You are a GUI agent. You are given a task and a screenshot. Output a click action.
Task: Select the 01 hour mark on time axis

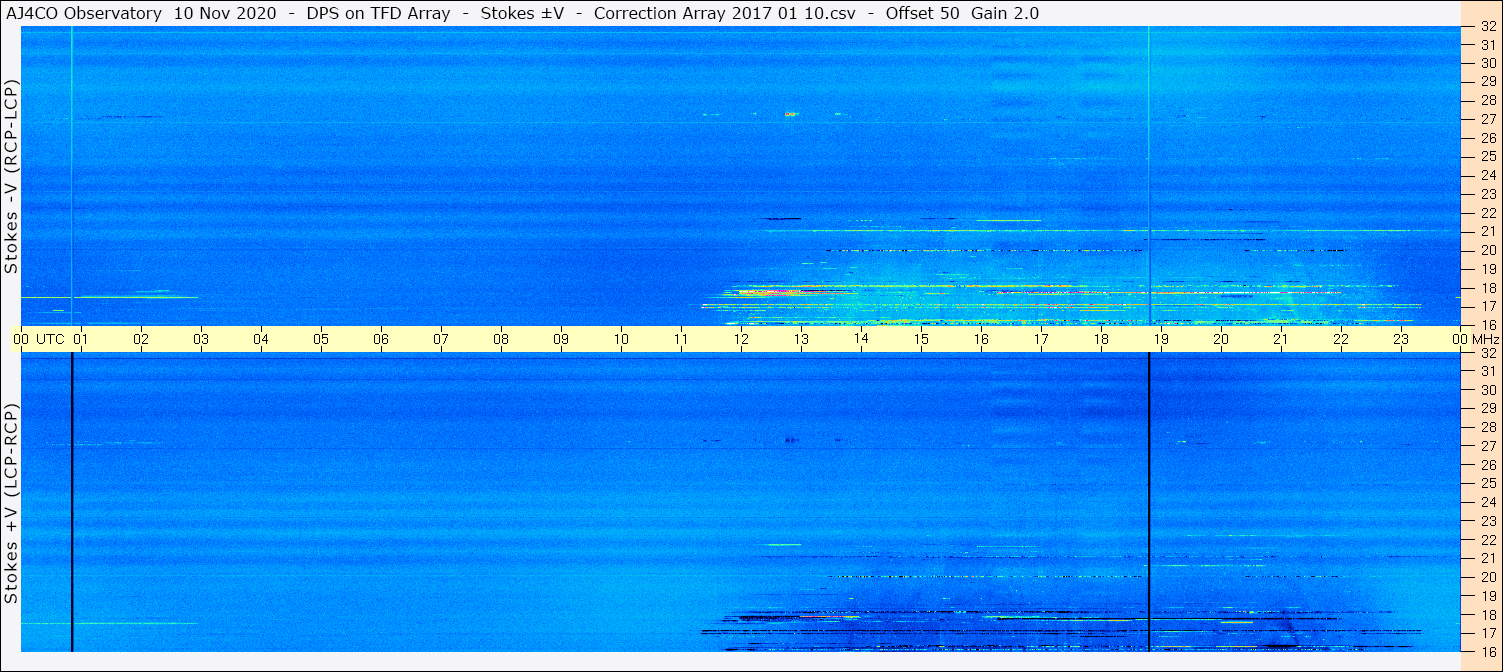point(81,339)
